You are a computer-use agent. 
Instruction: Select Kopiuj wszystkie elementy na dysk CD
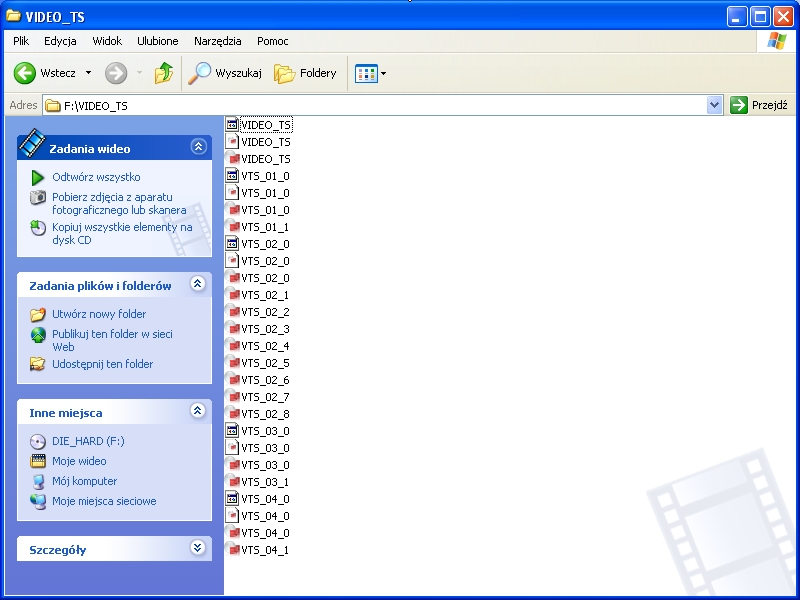(x=122, y=234)
